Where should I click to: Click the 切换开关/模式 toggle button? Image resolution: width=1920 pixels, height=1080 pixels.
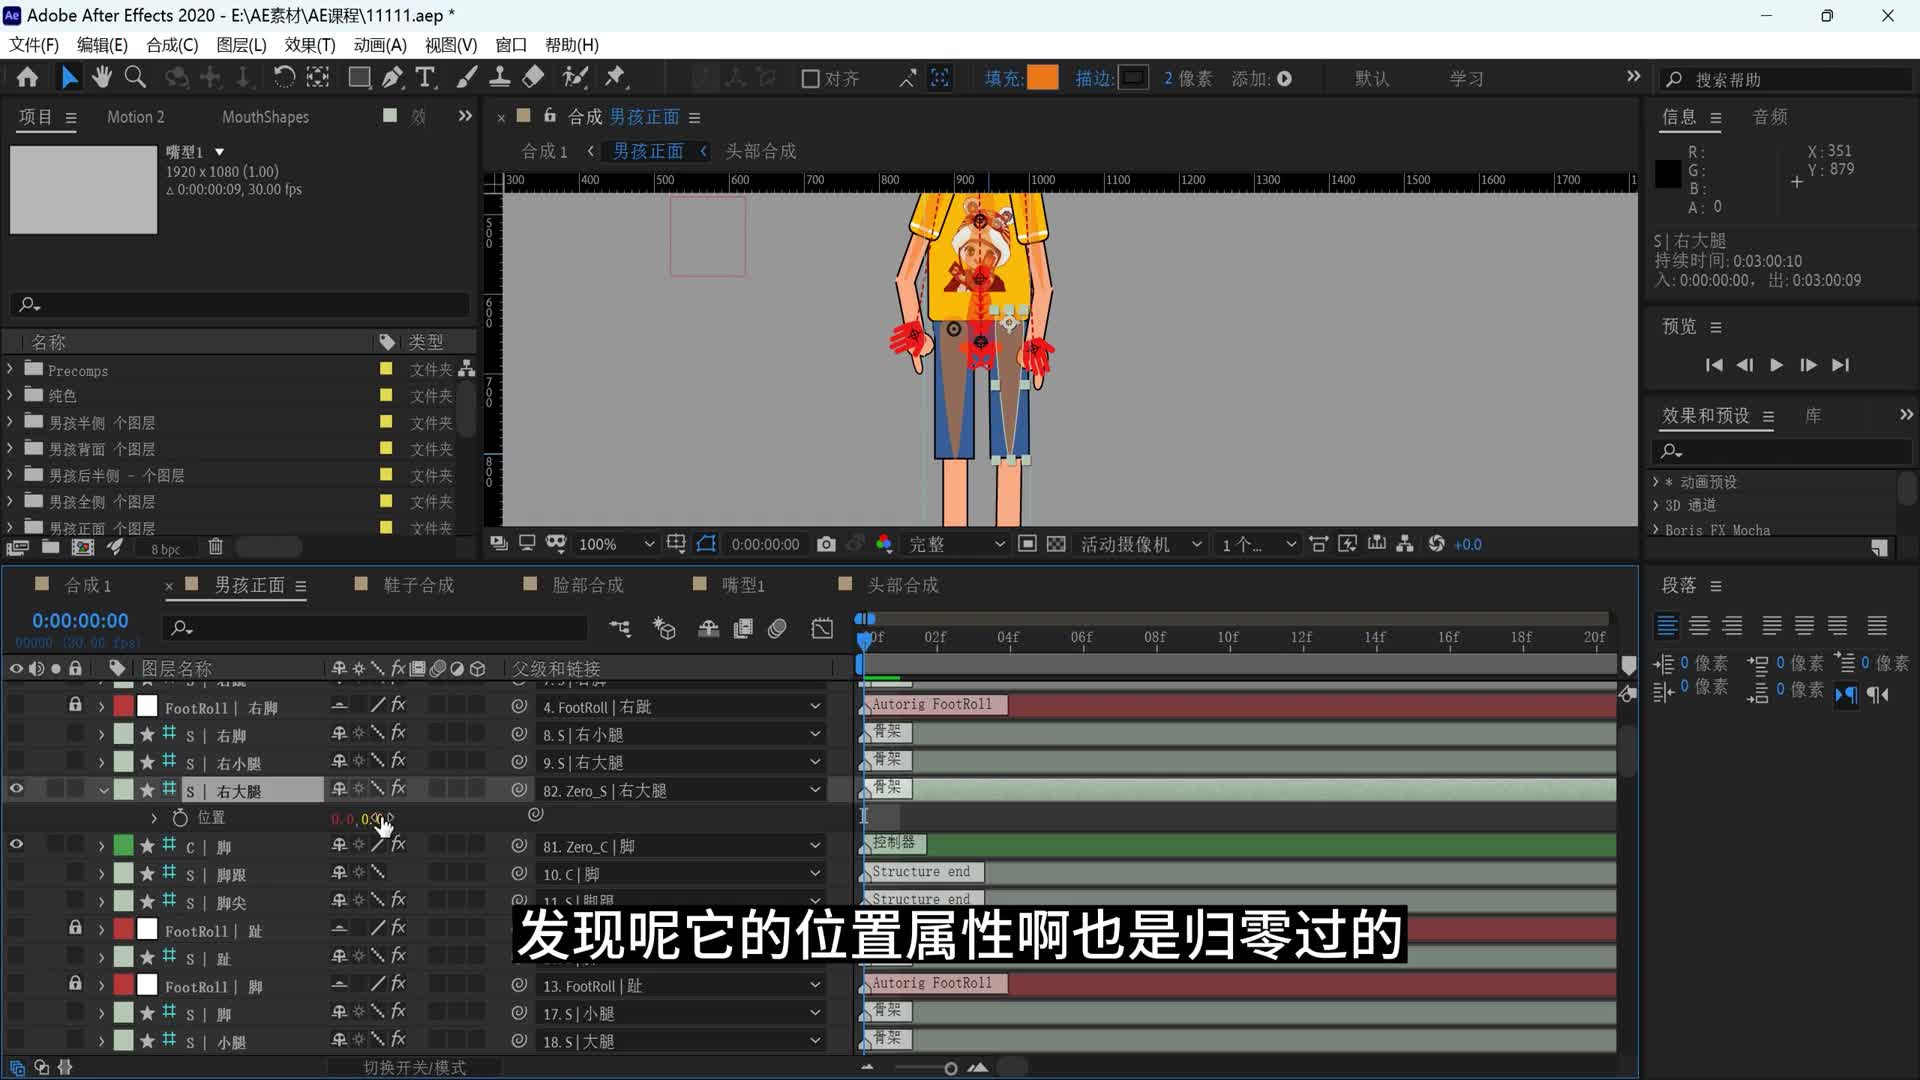[414, 1067]
